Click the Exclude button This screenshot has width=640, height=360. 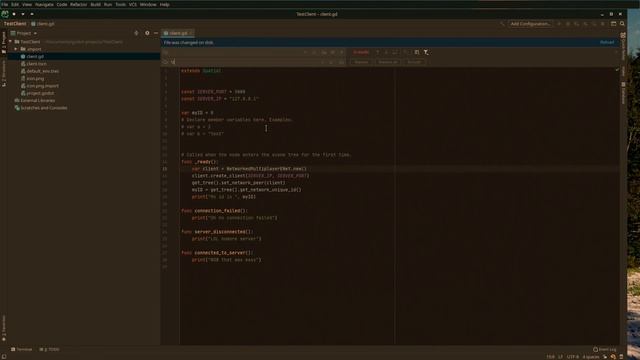tap(414, 62)
